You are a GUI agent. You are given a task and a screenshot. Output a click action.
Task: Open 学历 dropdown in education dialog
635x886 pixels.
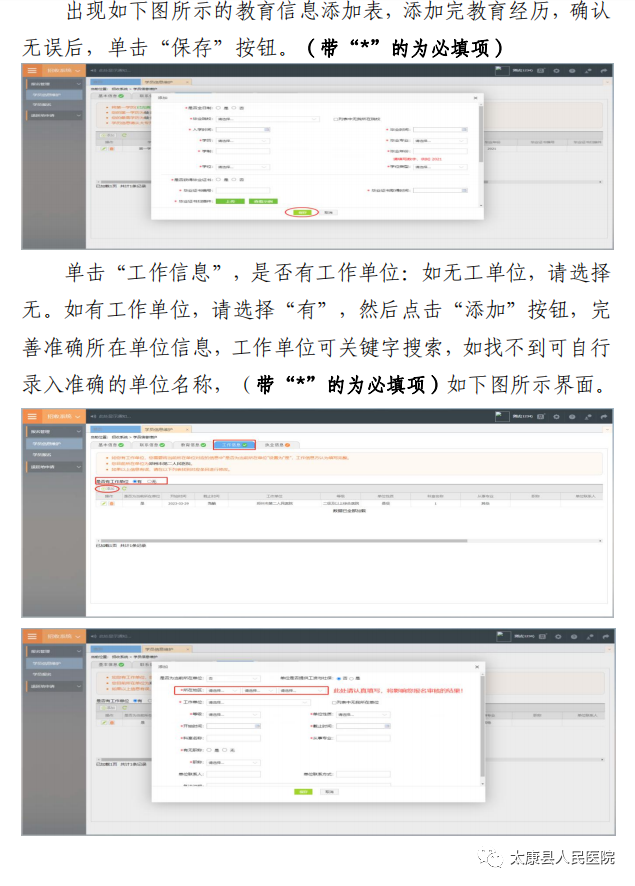(x=242, y=140)
